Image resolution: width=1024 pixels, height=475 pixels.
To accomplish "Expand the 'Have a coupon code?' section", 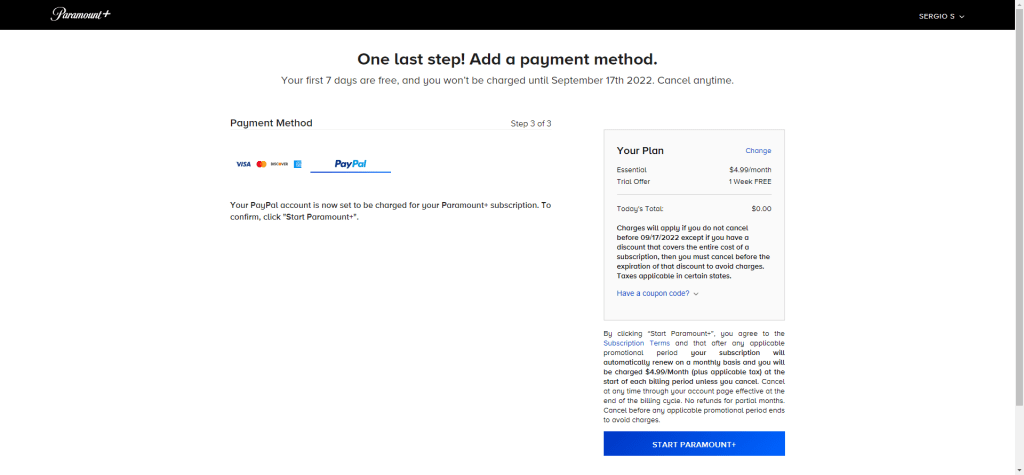I will (657, 293).
